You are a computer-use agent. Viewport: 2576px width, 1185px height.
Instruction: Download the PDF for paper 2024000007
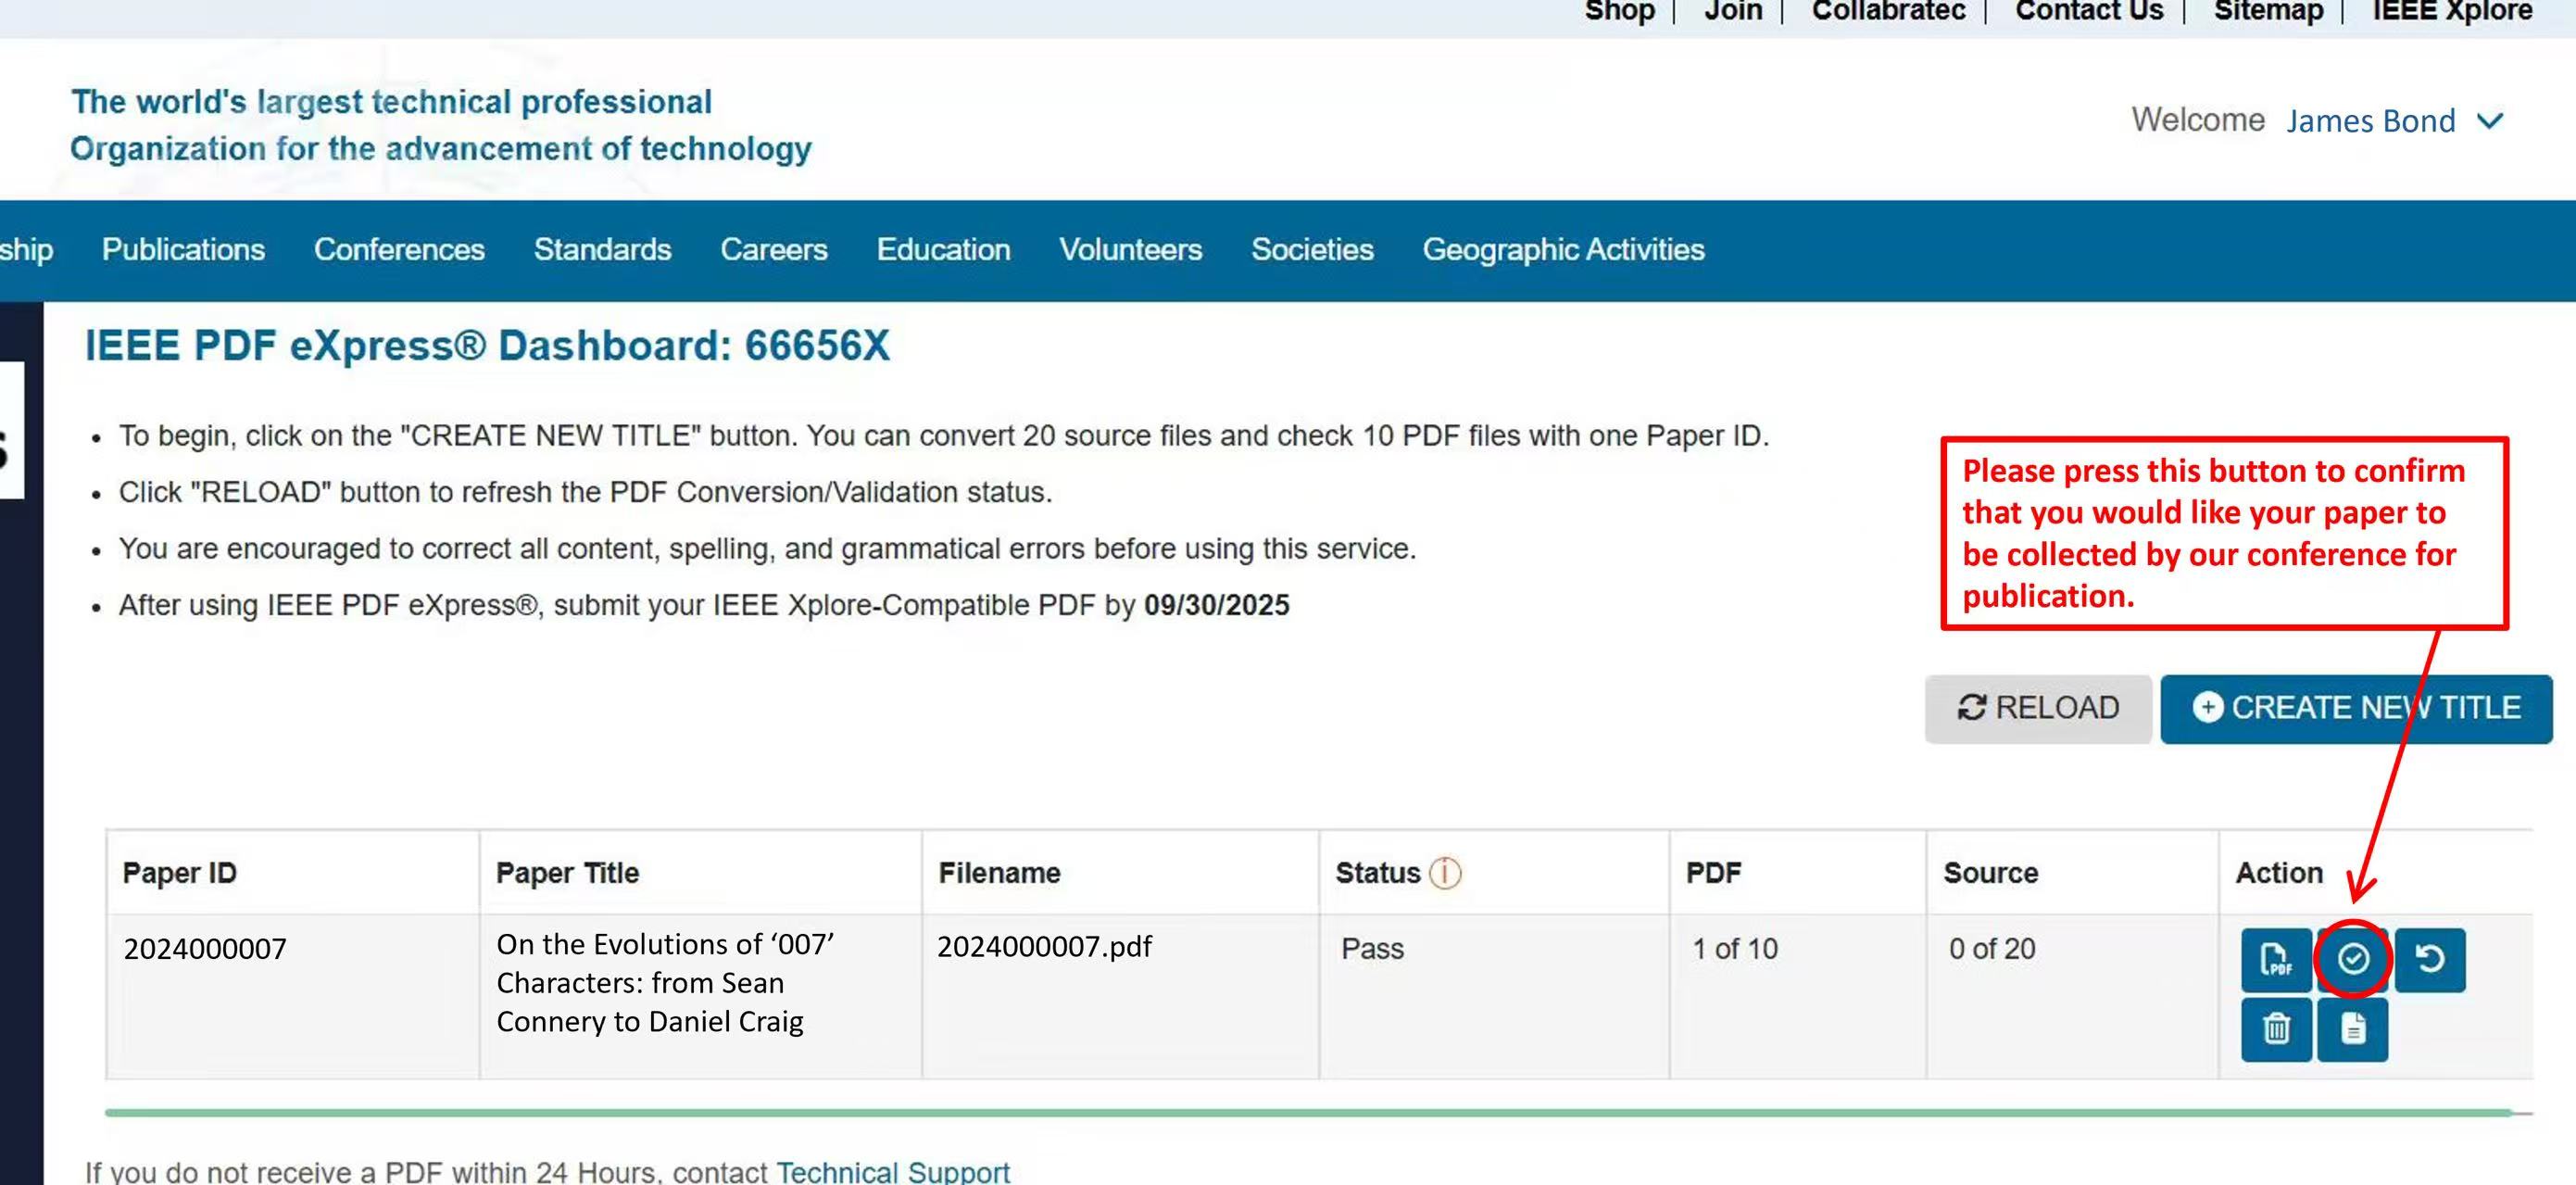pos(2276,961)
